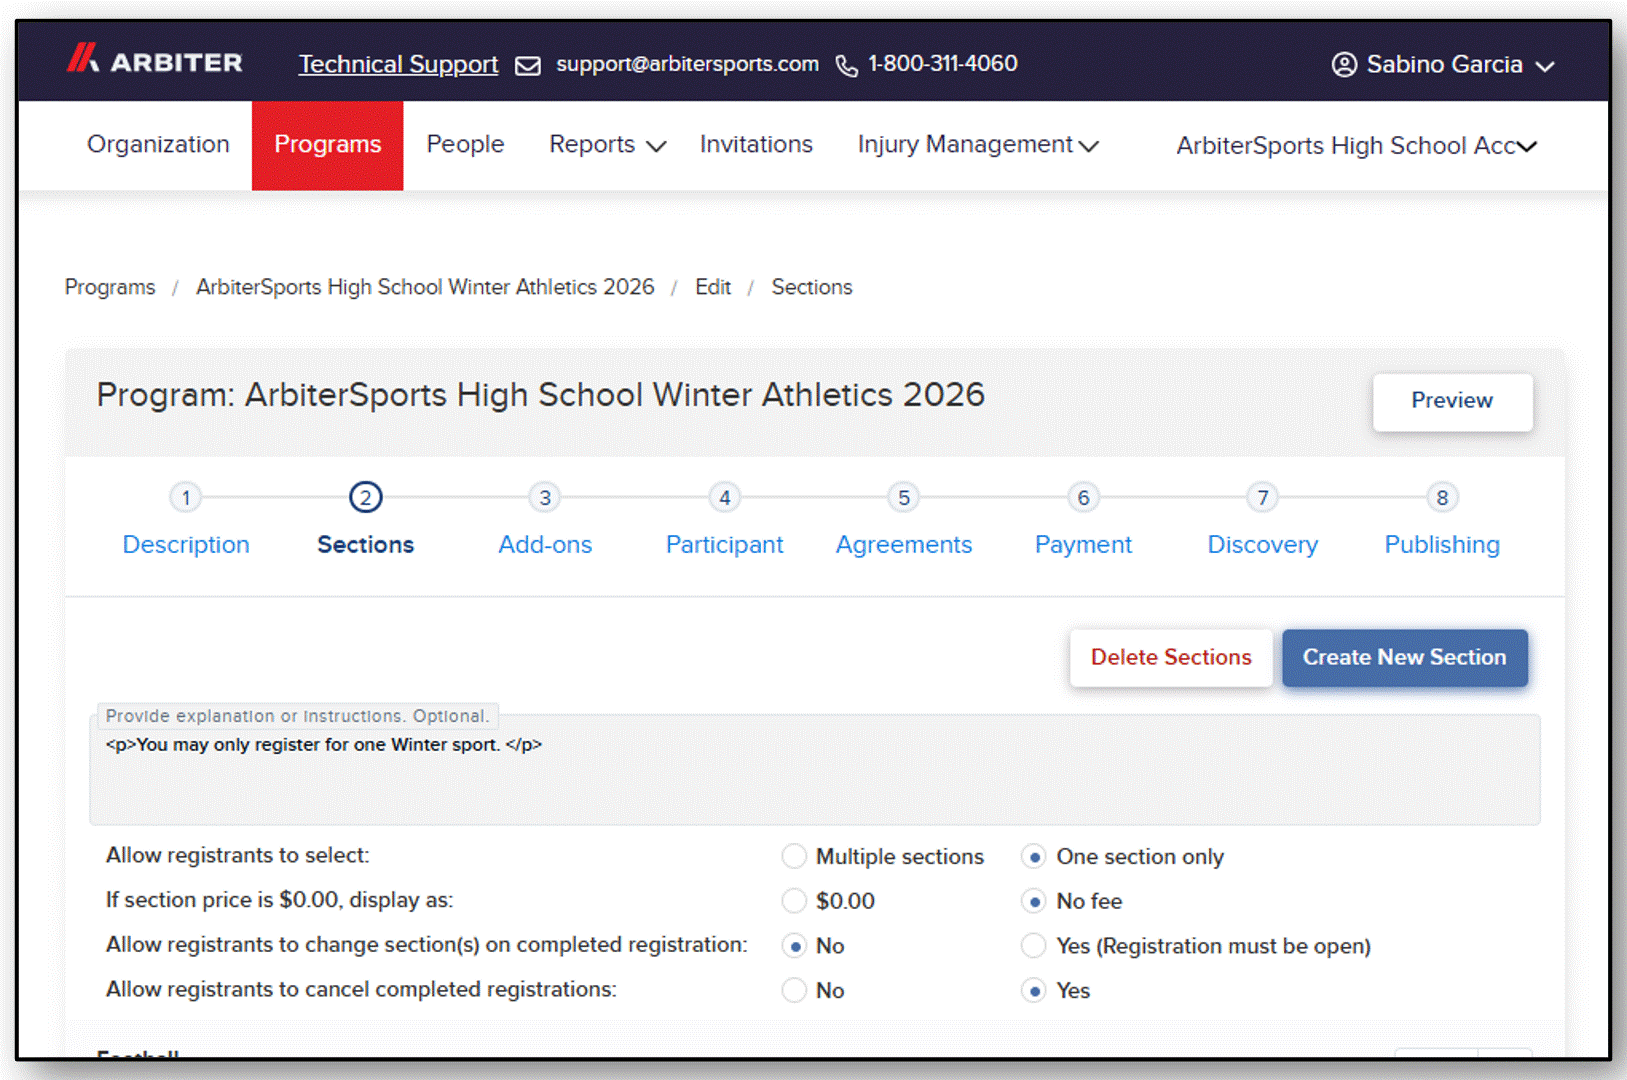1627x1080 pixels.
Task: Go to step 7 circle, Discovery
Action: (x=1263, y=497)
